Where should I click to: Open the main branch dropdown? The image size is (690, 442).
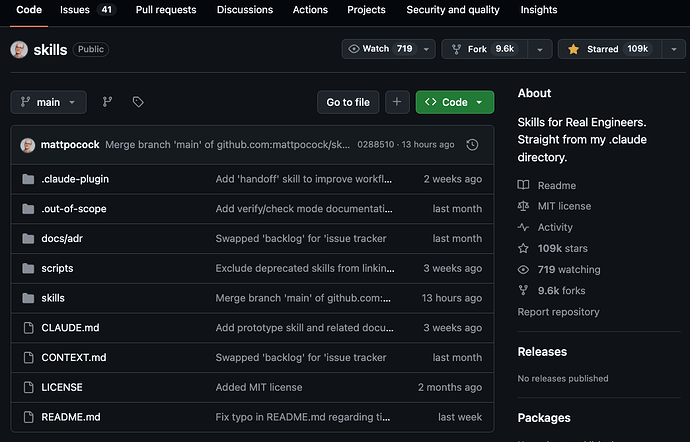[48, 102]
